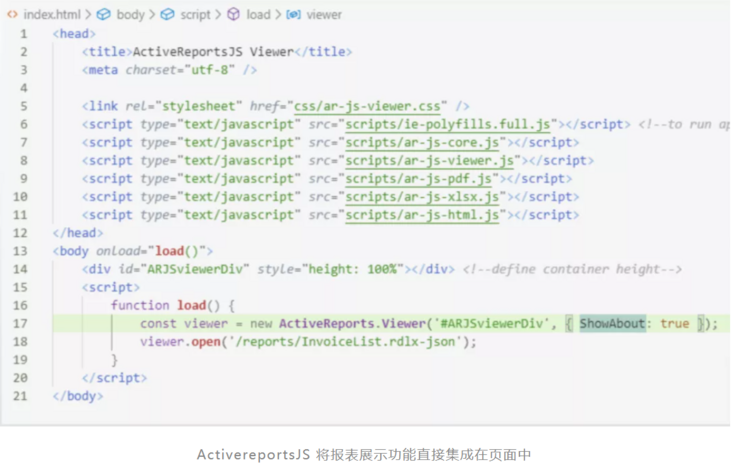Click the 'true' value on line 17
The image size is (732, 472).
point(675,324)
